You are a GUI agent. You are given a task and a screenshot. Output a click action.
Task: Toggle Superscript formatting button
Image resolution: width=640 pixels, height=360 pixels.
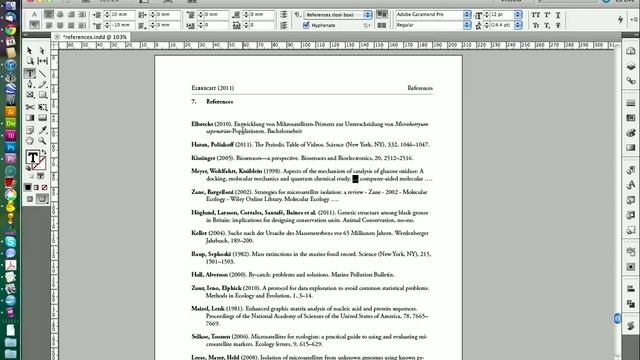(547, 15)
